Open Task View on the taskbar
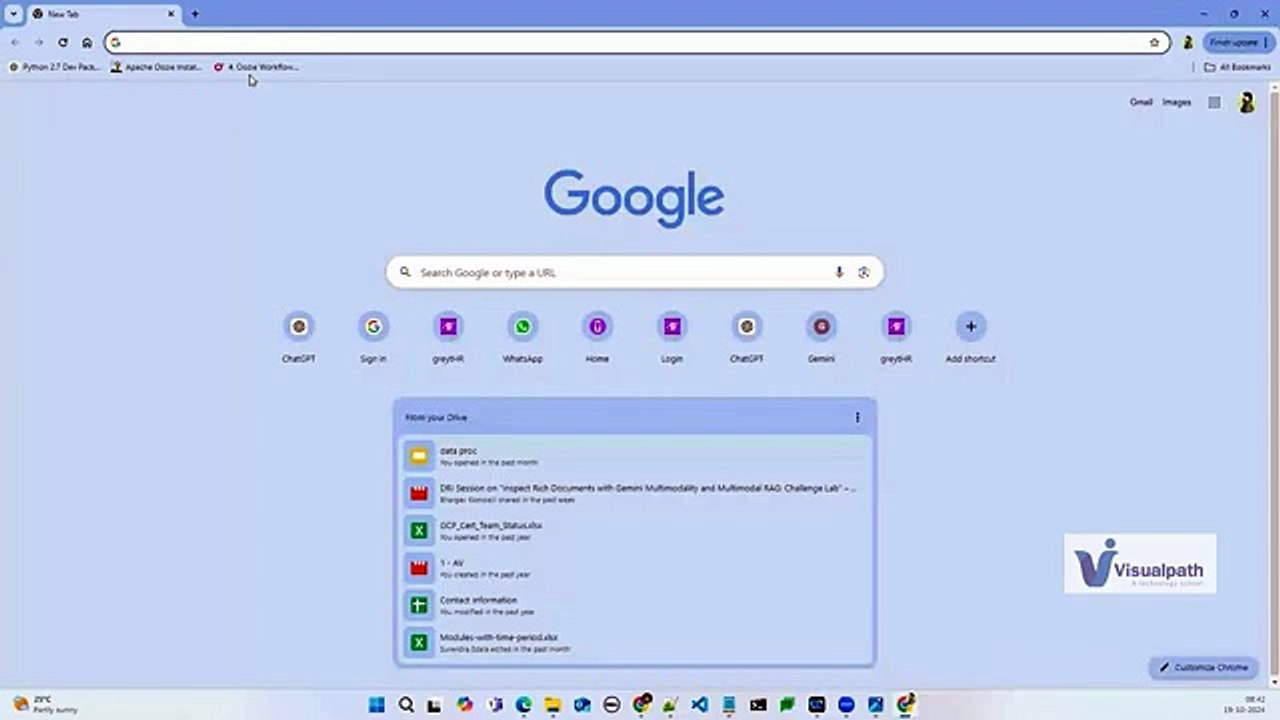Viewport: 1280px width, 720px height. point(435,705)
